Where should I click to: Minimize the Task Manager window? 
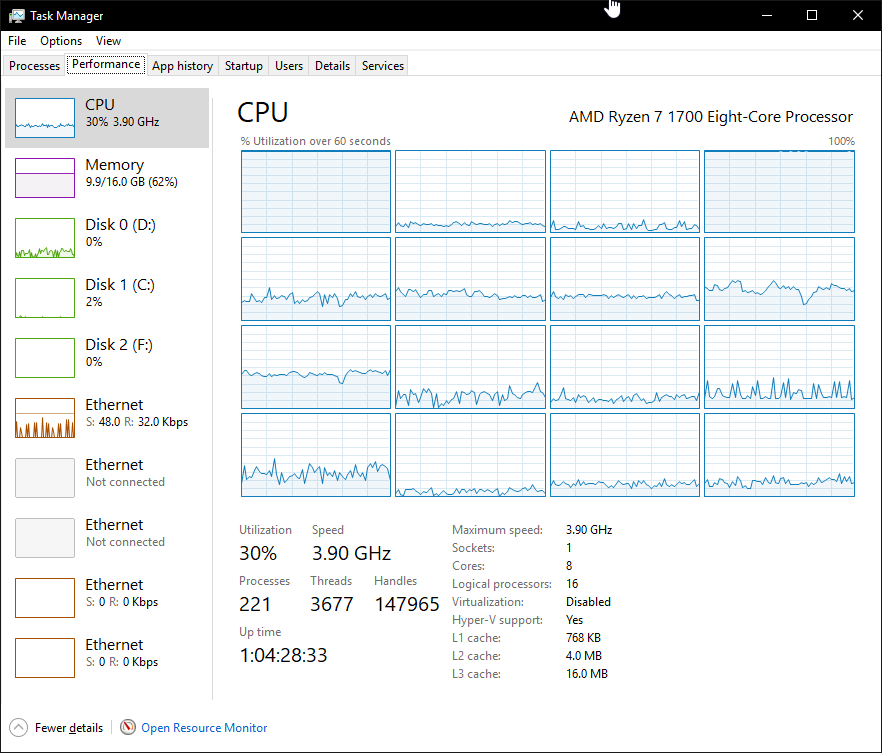click(767, 15)
